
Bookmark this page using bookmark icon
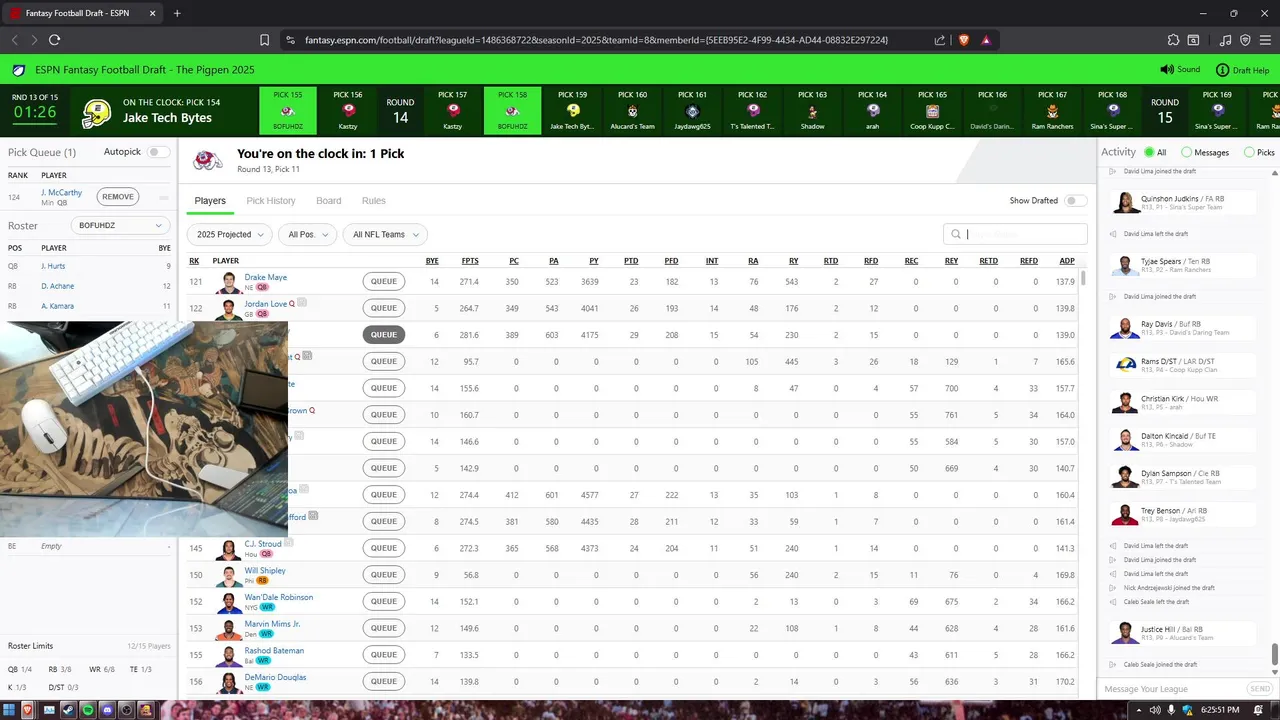click(x=264, y=40)
